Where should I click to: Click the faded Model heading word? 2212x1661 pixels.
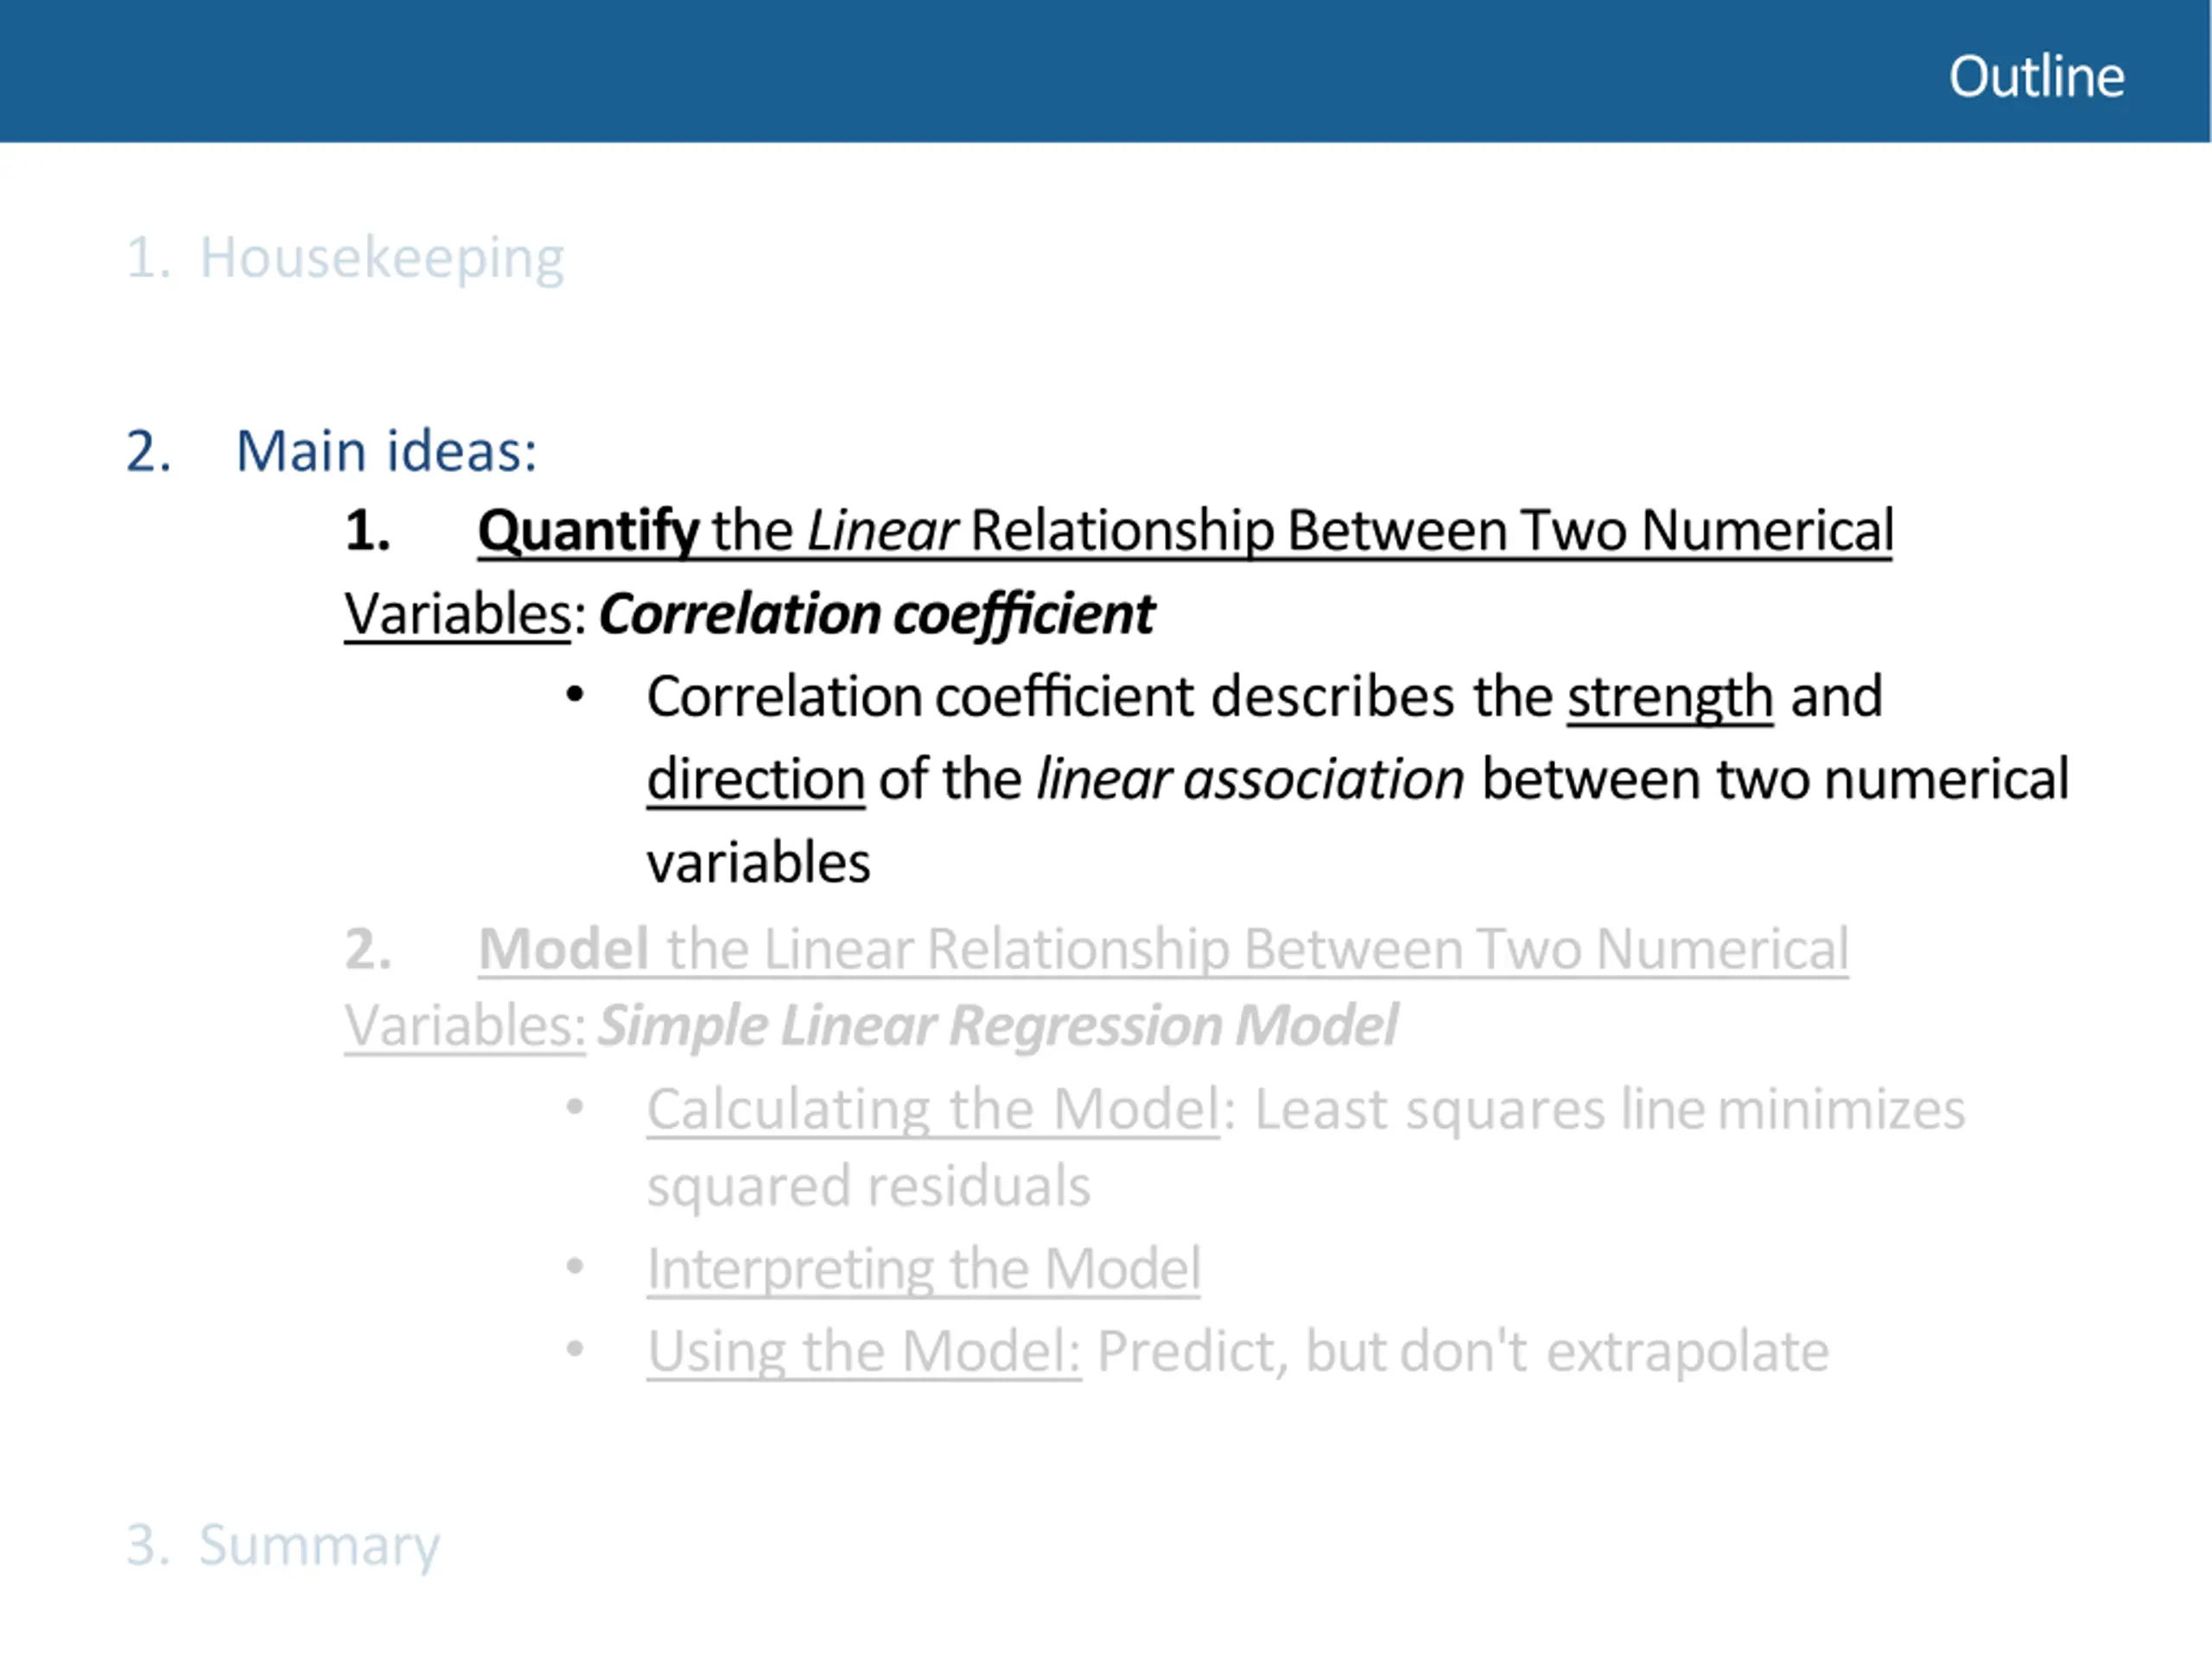click(564, 948)
